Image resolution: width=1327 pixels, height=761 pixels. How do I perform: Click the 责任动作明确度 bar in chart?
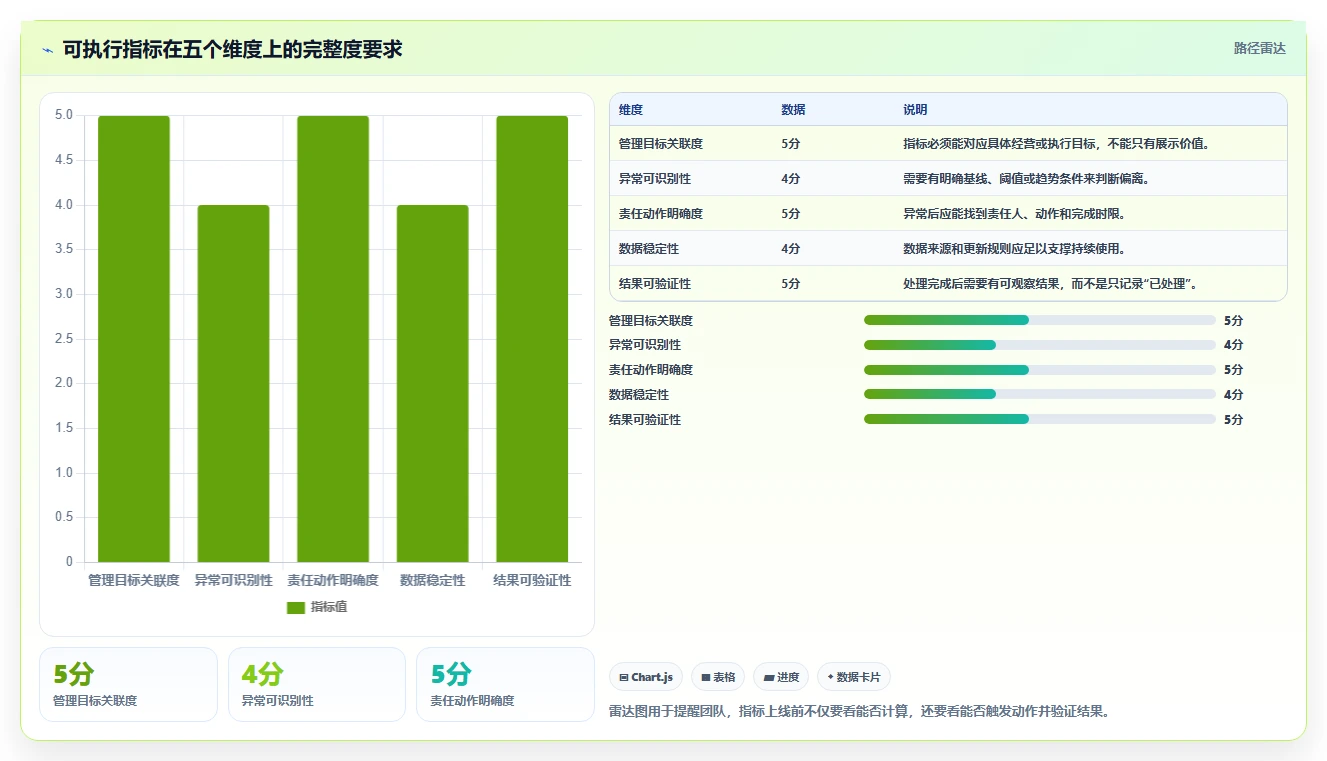click(x=333, y=339)
